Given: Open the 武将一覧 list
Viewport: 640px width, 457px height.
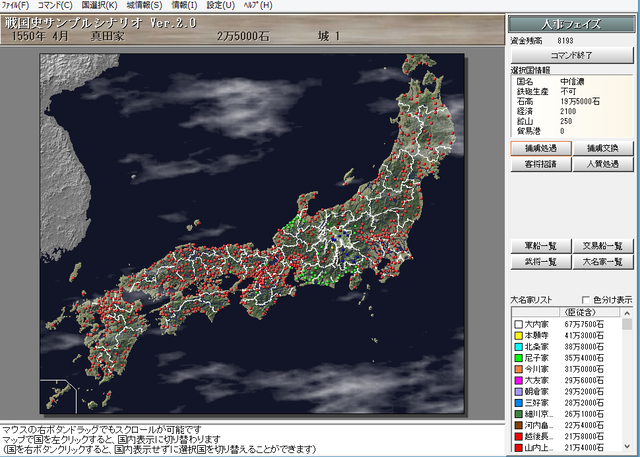Looking at the screenshot, I should 541,262.
